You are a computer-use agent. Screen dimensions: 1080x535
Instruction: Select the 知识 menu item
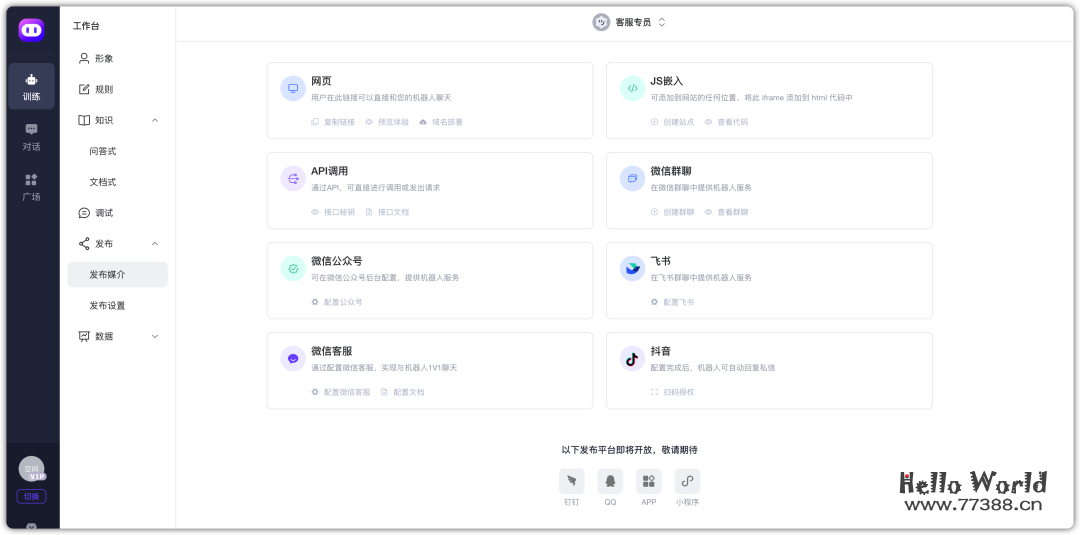[x=118, y=120]
